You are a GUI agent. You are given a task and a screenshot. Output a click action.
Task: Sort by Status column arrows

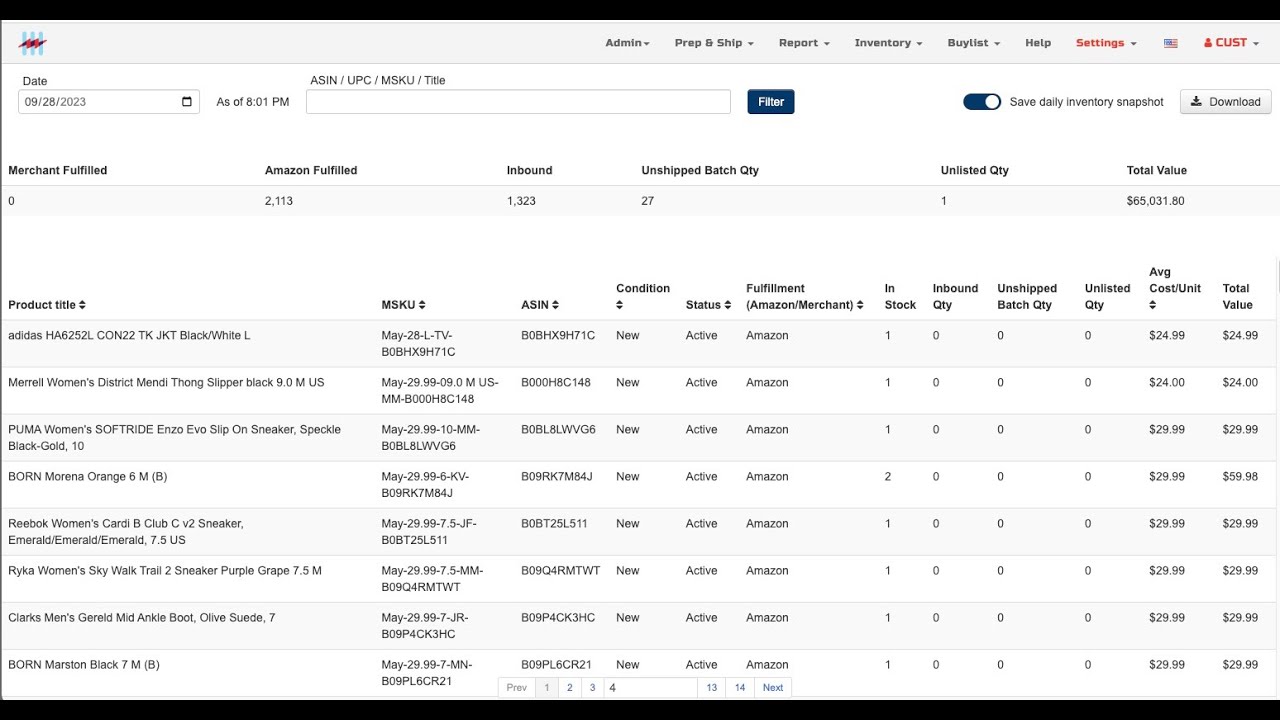coord(727,305)
